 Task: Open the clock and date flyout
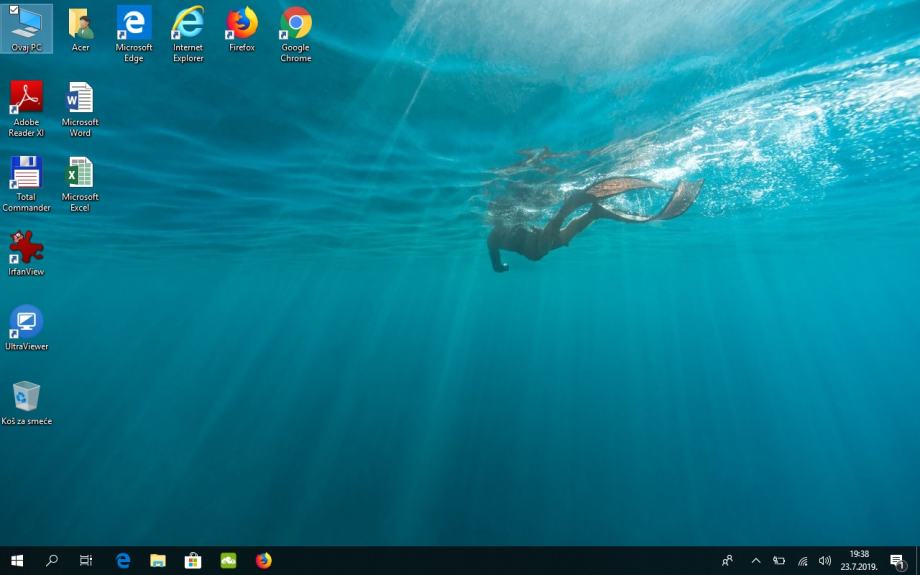coord(859,561)
